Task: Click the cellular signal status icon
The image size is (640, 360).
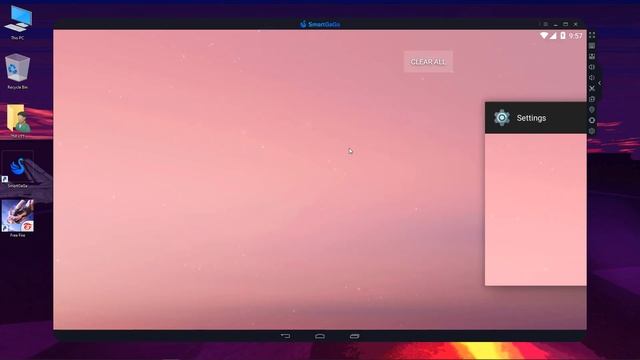Action: [x=553, y=36]
